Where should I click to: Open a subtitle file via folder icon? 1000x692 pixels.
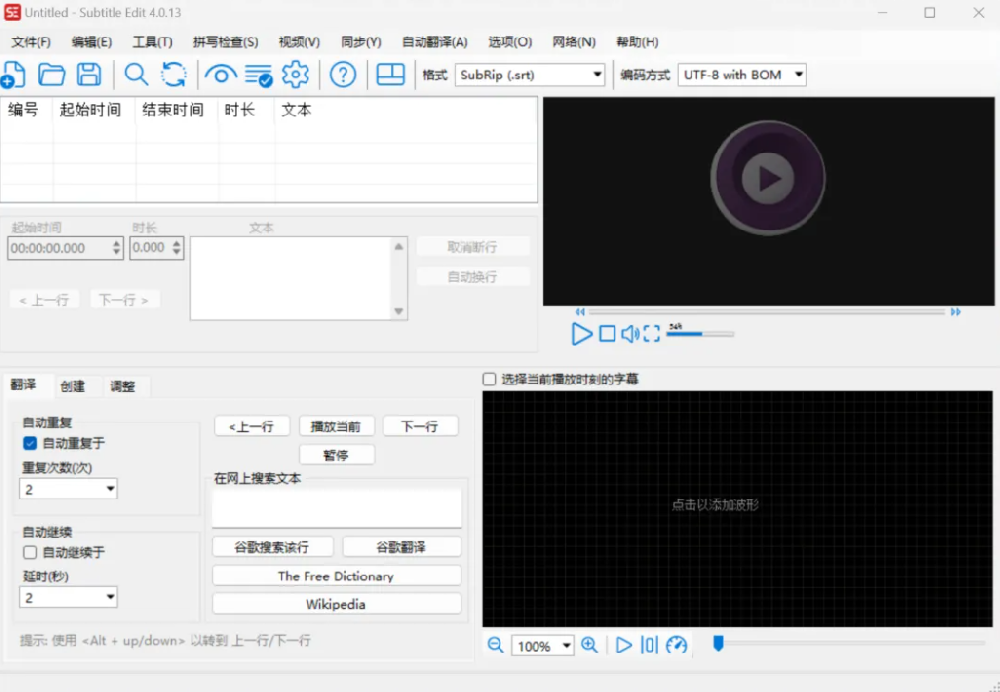51,74
